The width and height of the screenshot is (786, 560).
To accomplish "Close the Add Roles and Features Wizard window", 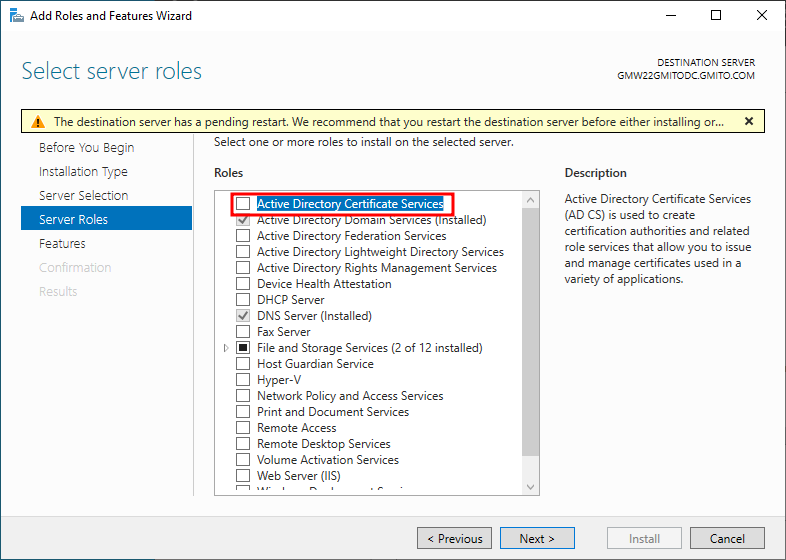I will [x=762, y=16].
